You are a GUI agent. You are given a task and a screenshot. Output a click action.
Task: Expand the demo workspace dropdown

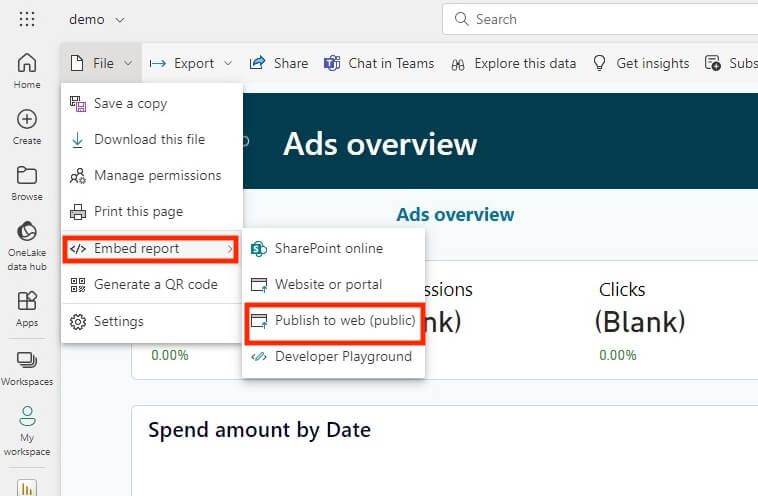tap(97, 19)
